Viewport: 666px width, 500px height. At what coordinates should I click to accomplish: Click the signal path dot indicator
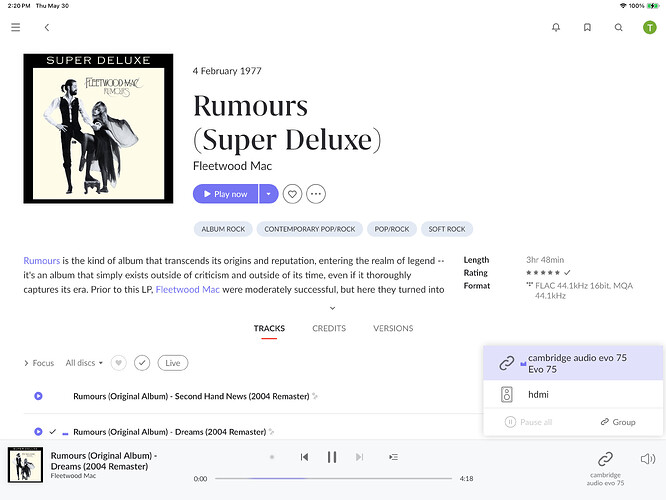[272, 457]
